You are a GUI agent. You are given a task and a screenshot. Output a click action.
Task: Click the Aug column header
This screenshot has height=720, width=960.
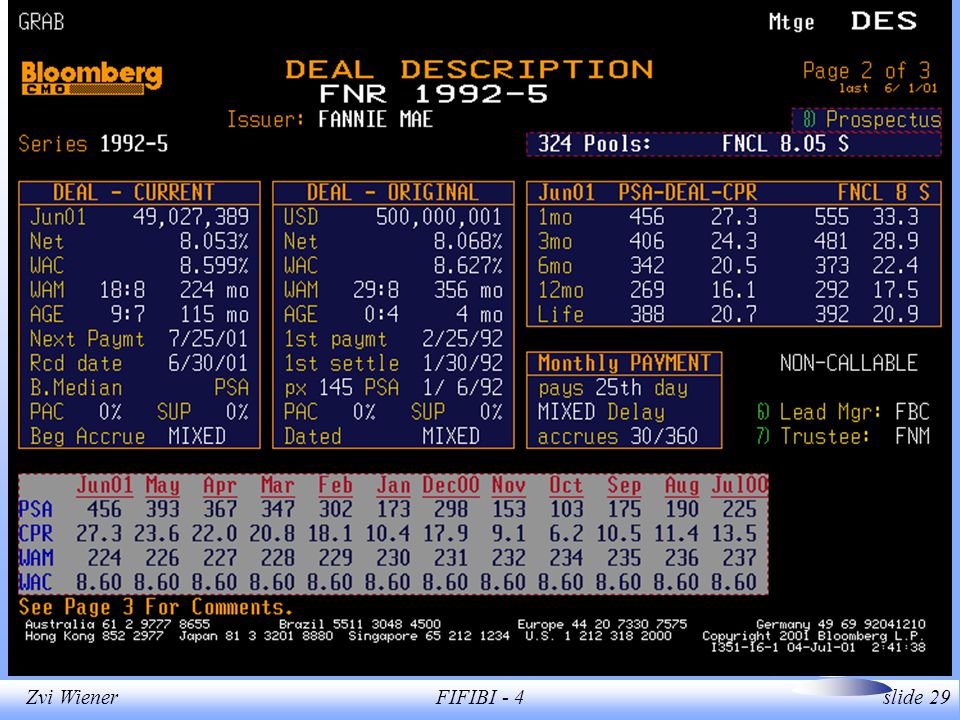[681, 486]
